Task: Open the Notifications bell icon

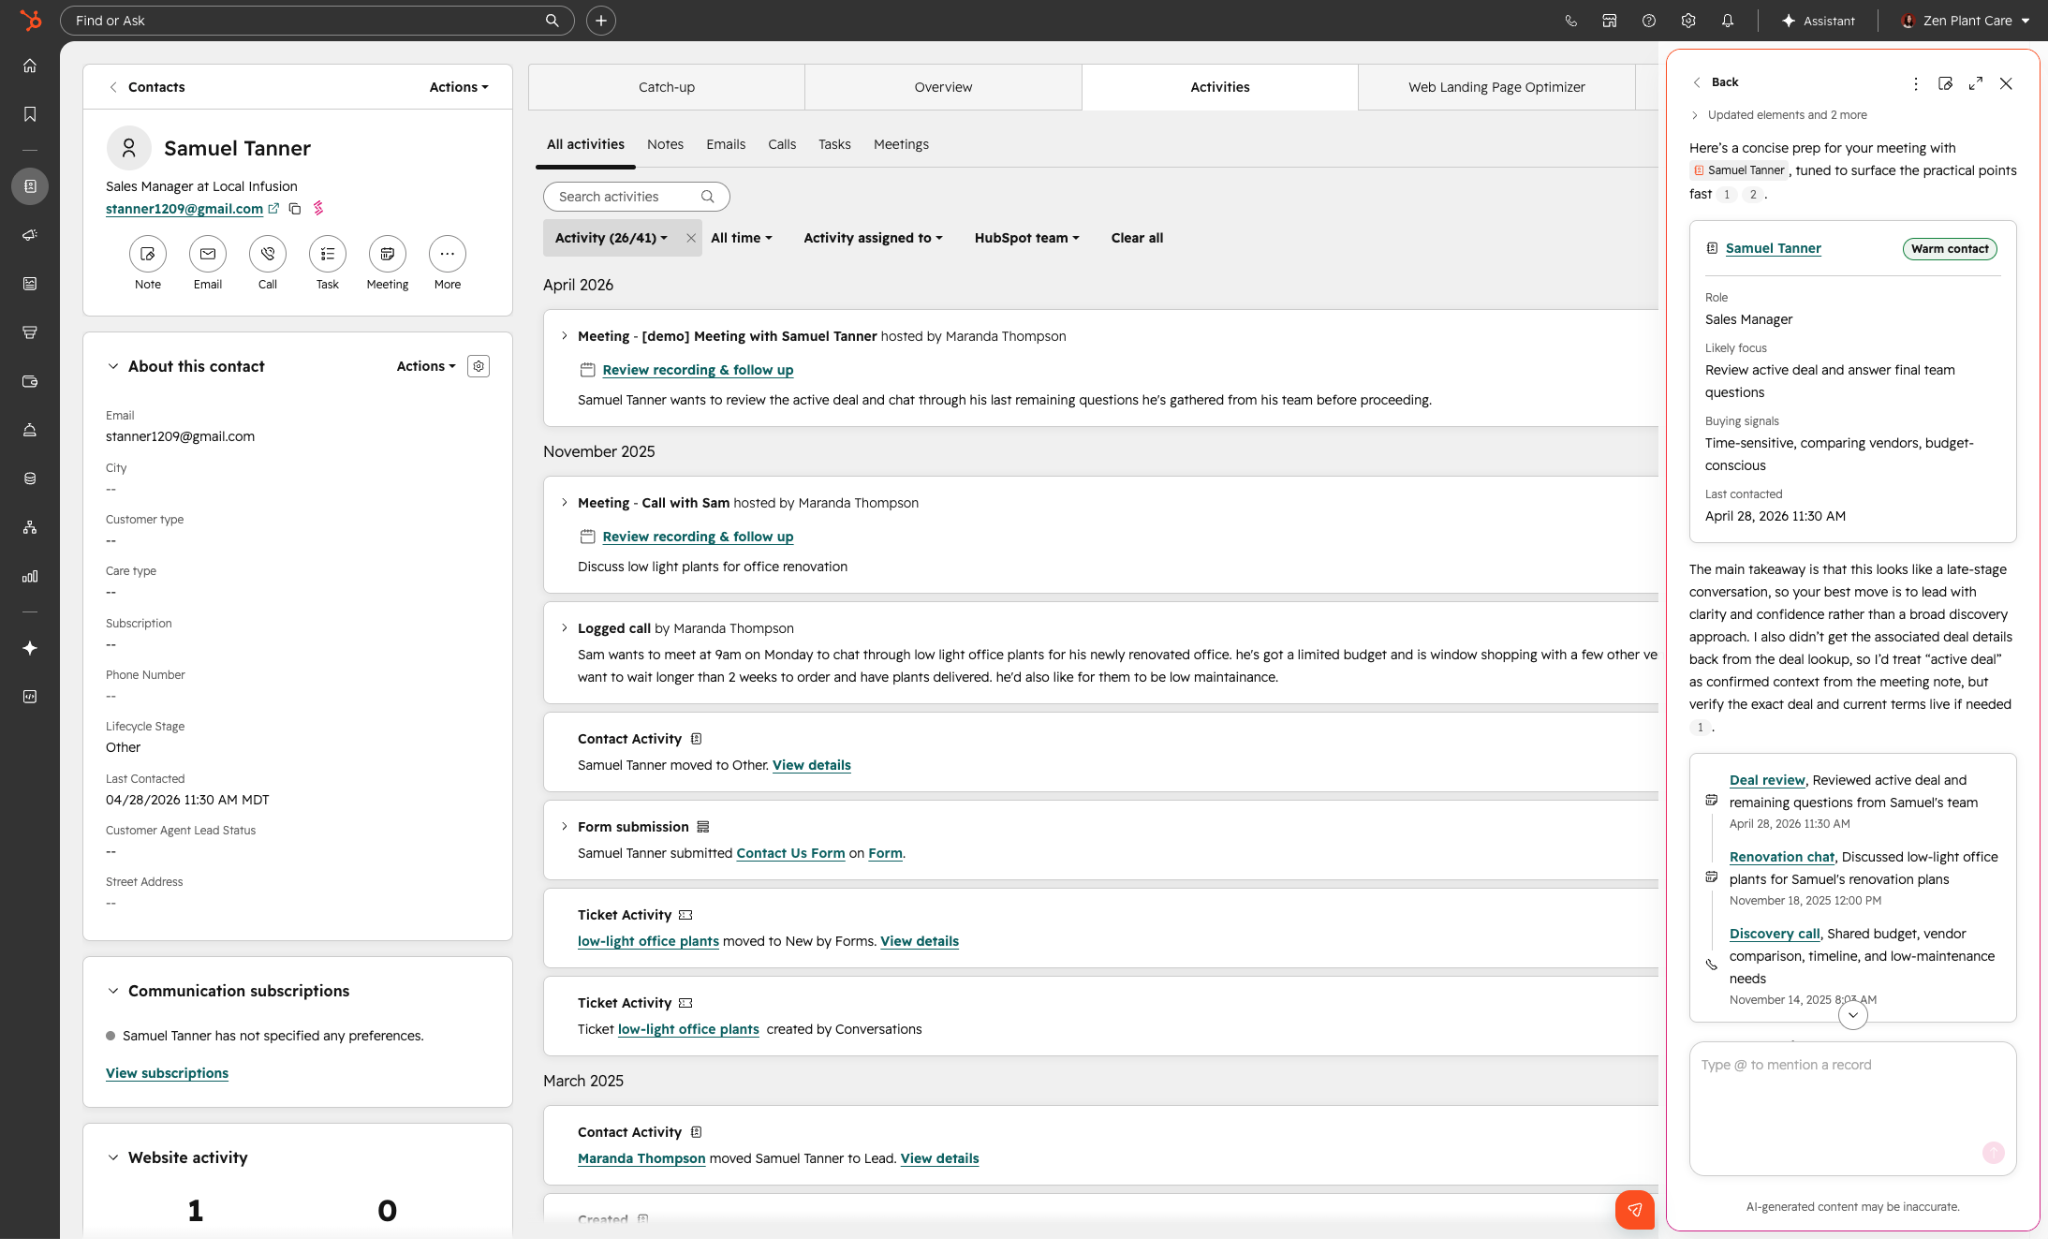Action: click(x=1727, y=20)
